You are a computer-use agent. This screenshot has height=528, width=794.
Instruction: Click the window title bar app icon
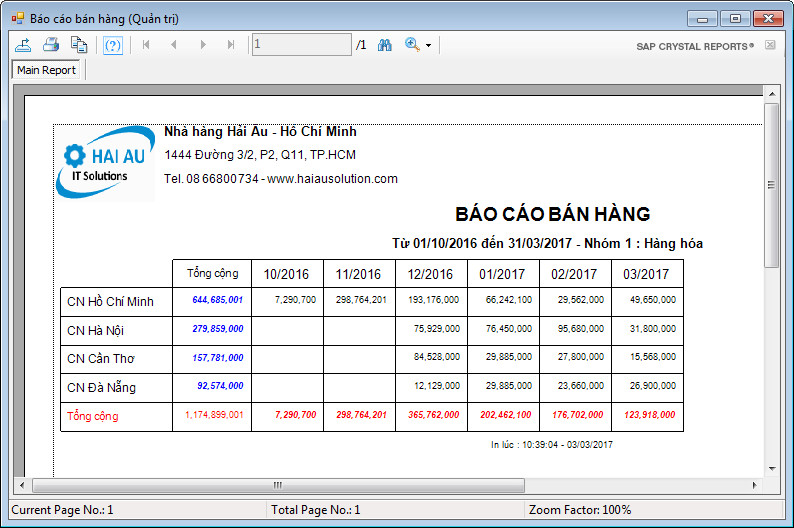(x=18, y=18)
